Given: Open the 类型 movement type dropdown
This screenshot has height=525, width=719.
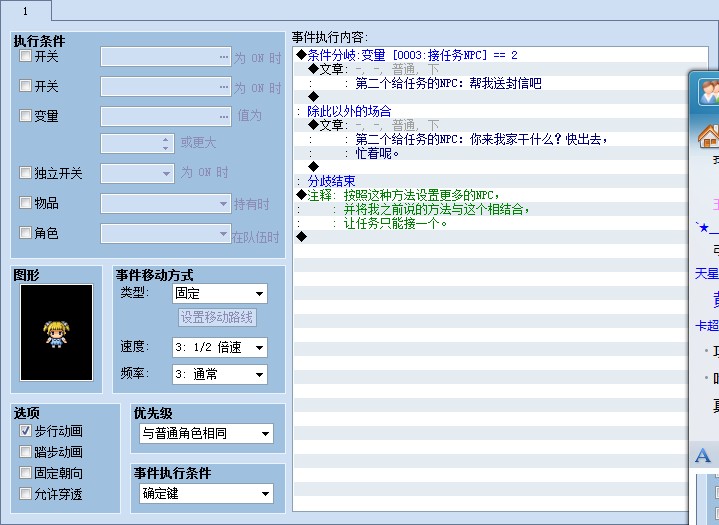Looking at the screenshot, I should [220, 293].
